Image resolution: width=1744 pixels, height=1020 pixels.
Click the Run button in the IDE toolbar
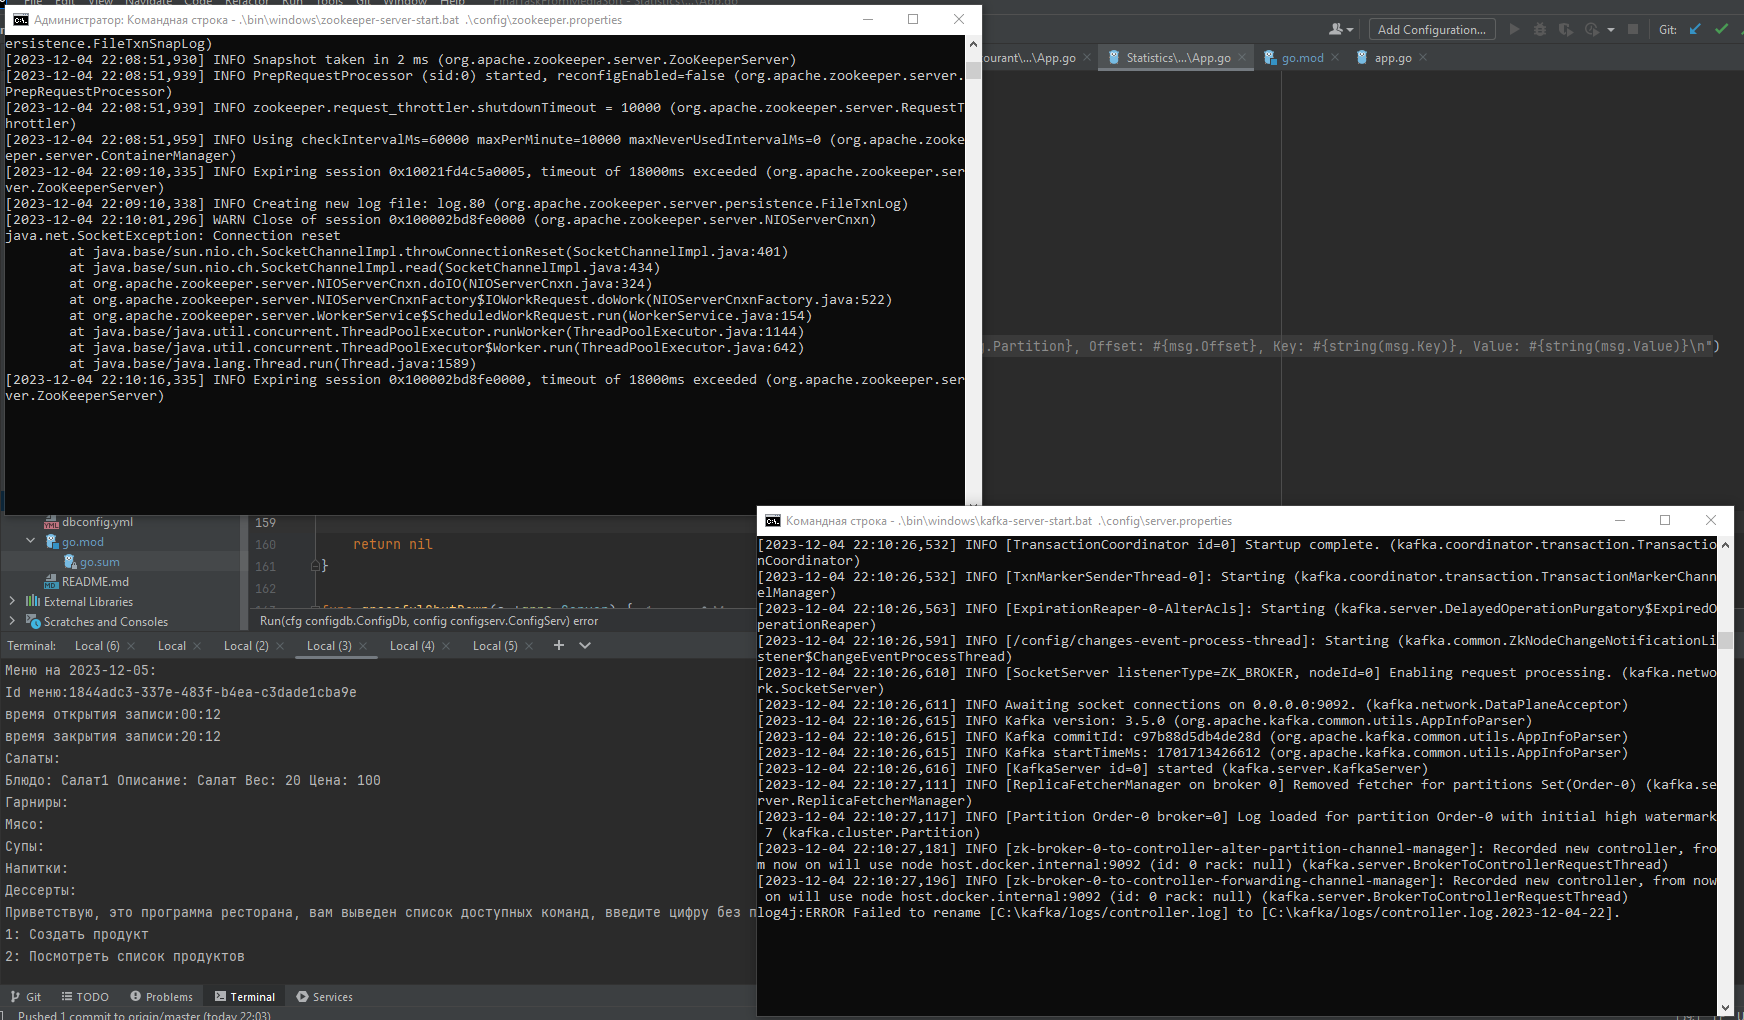click(1514, 30)
